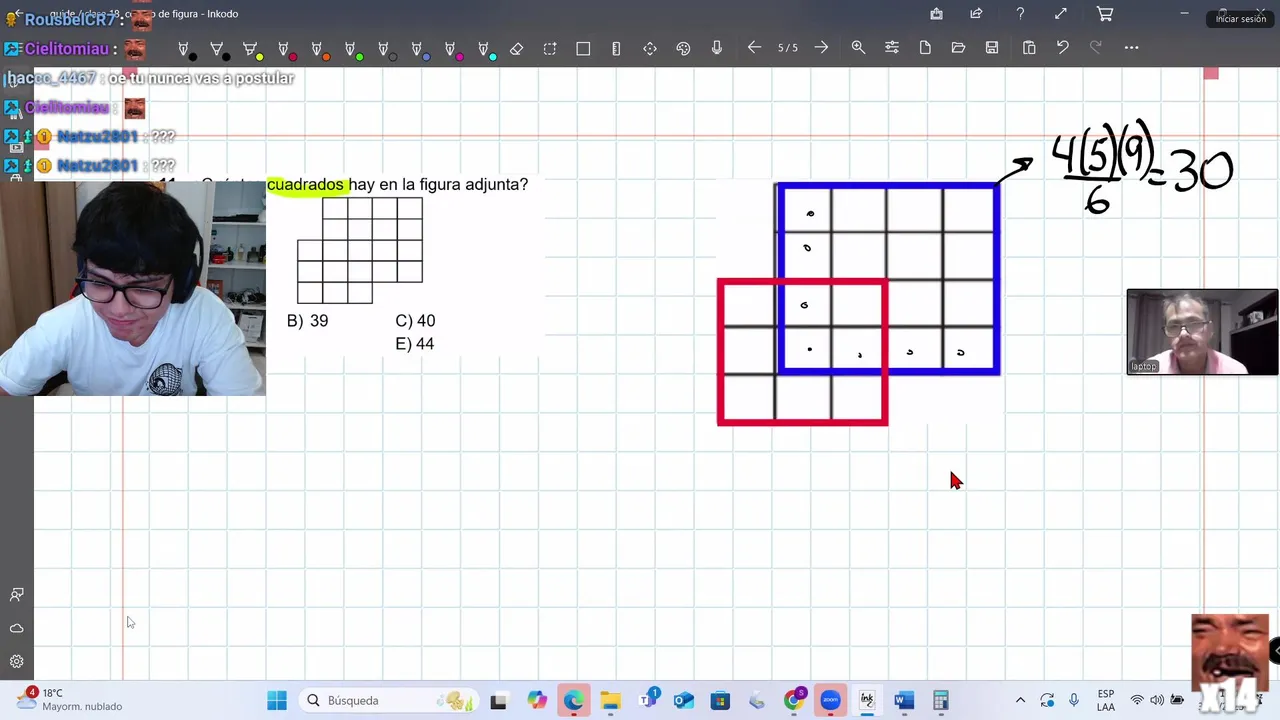This screenshot has width=1280, height=720.
Task: Switch to the Zoom taskbar app
Action: click(830, 700)
